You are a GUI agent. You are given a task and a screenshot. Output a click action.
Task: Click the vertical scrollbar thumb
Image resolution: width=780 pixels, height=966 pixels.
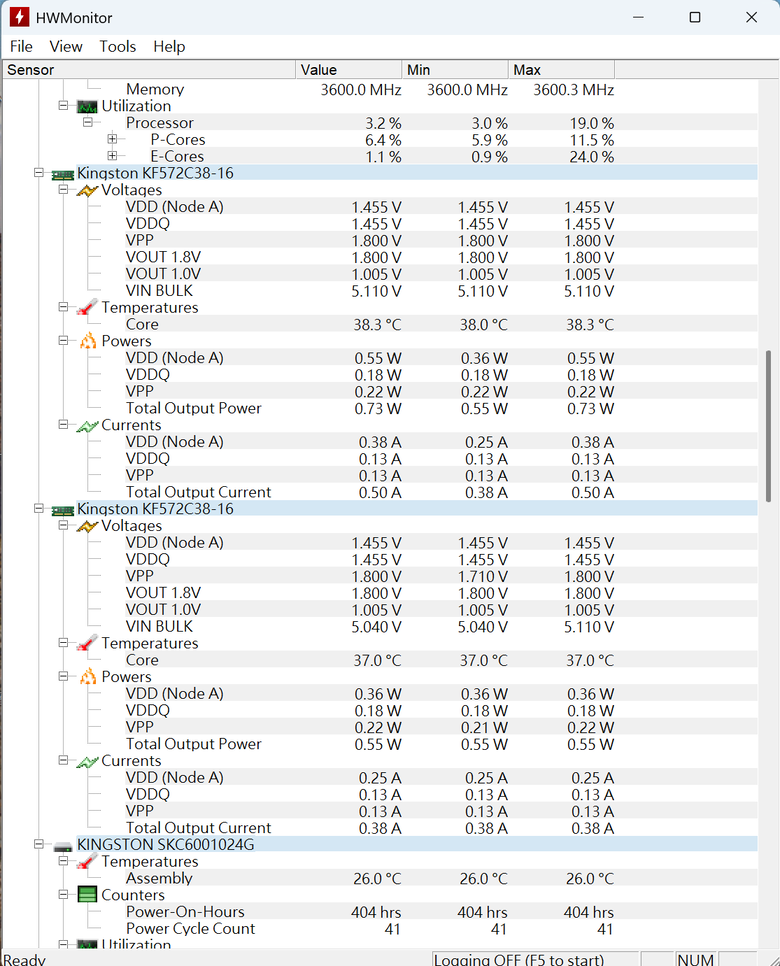[768, 426]
